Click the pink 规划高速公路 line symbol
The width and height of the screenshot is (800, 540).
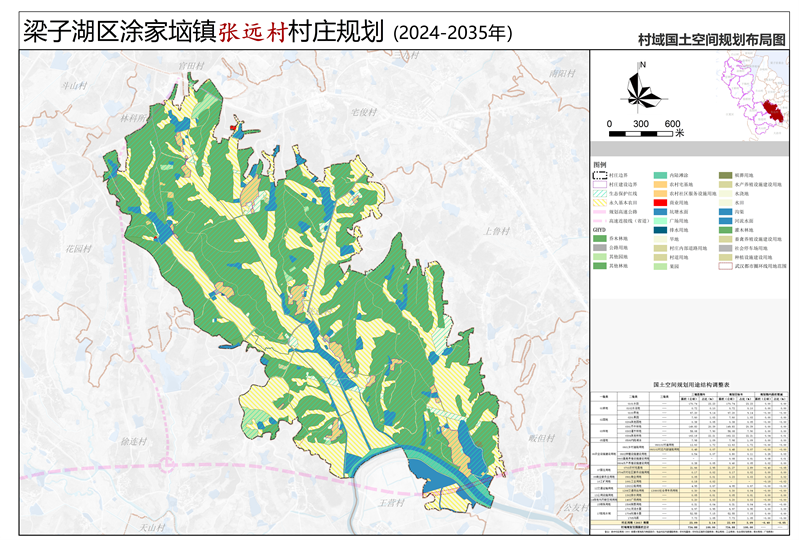(600, 212)
